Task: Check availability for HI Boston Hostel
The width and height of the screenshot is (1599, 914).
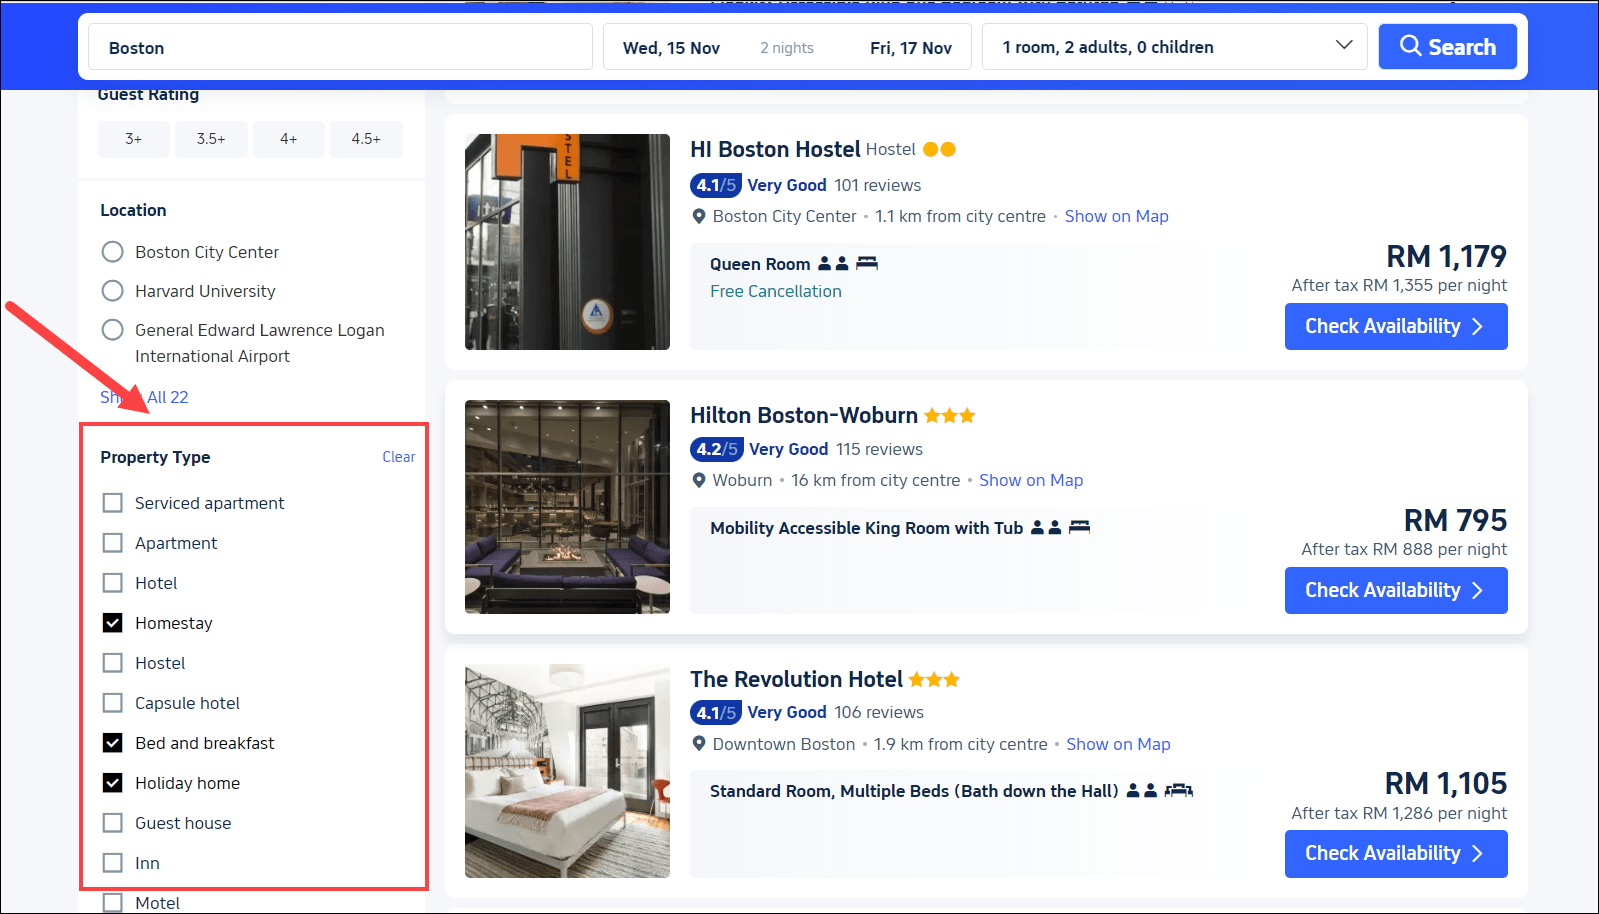Action: click(1396, 327)
